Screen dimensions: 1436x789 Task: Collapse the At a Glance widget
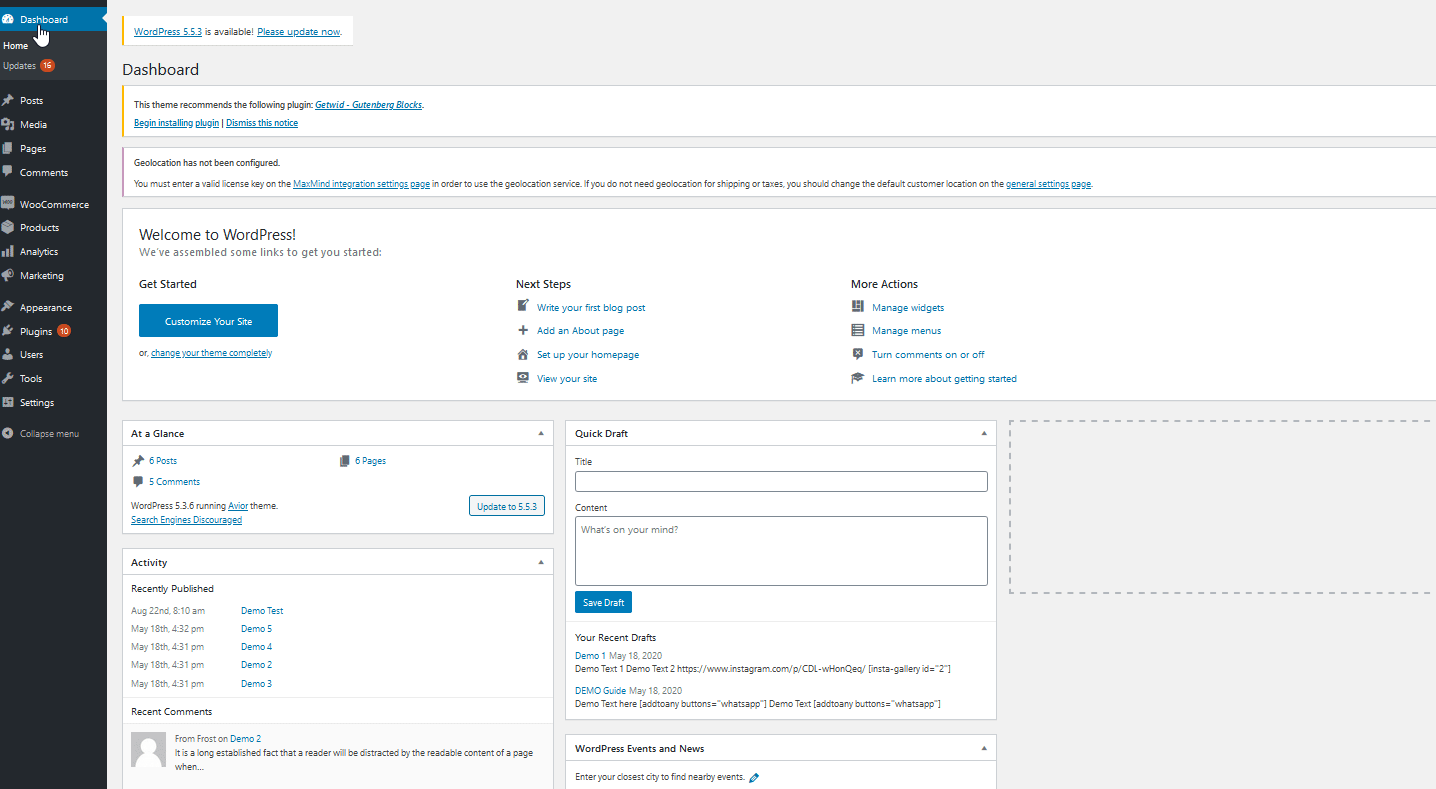pyautogui.click(x=541, y=433)
